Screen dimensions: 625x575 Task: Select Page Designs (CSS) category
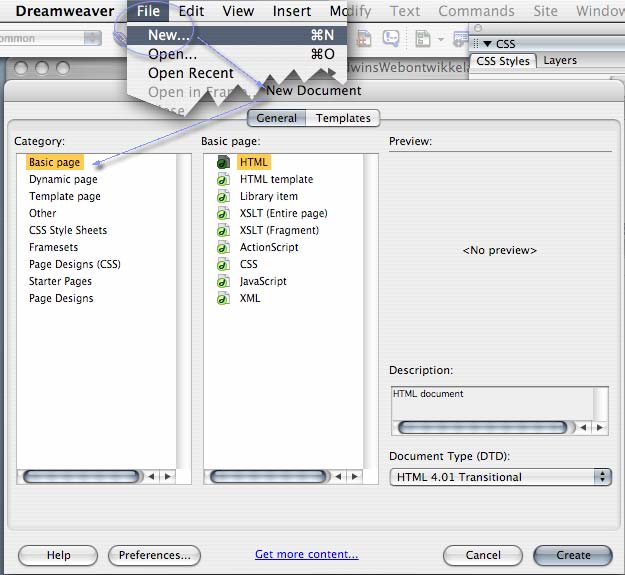point(75,264)
